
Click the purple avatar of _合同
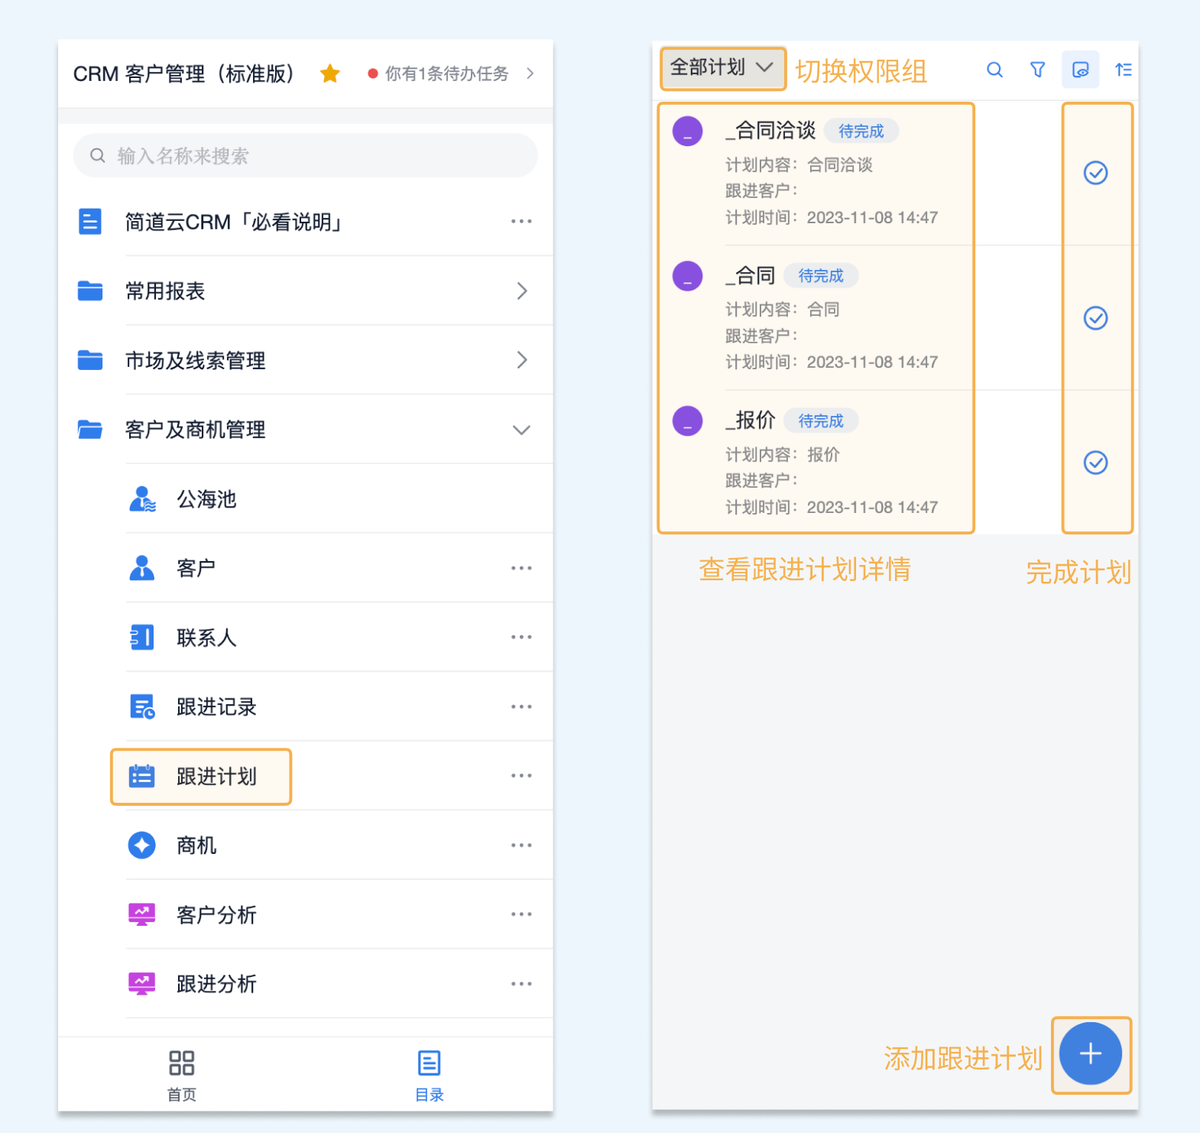(687, 276)
